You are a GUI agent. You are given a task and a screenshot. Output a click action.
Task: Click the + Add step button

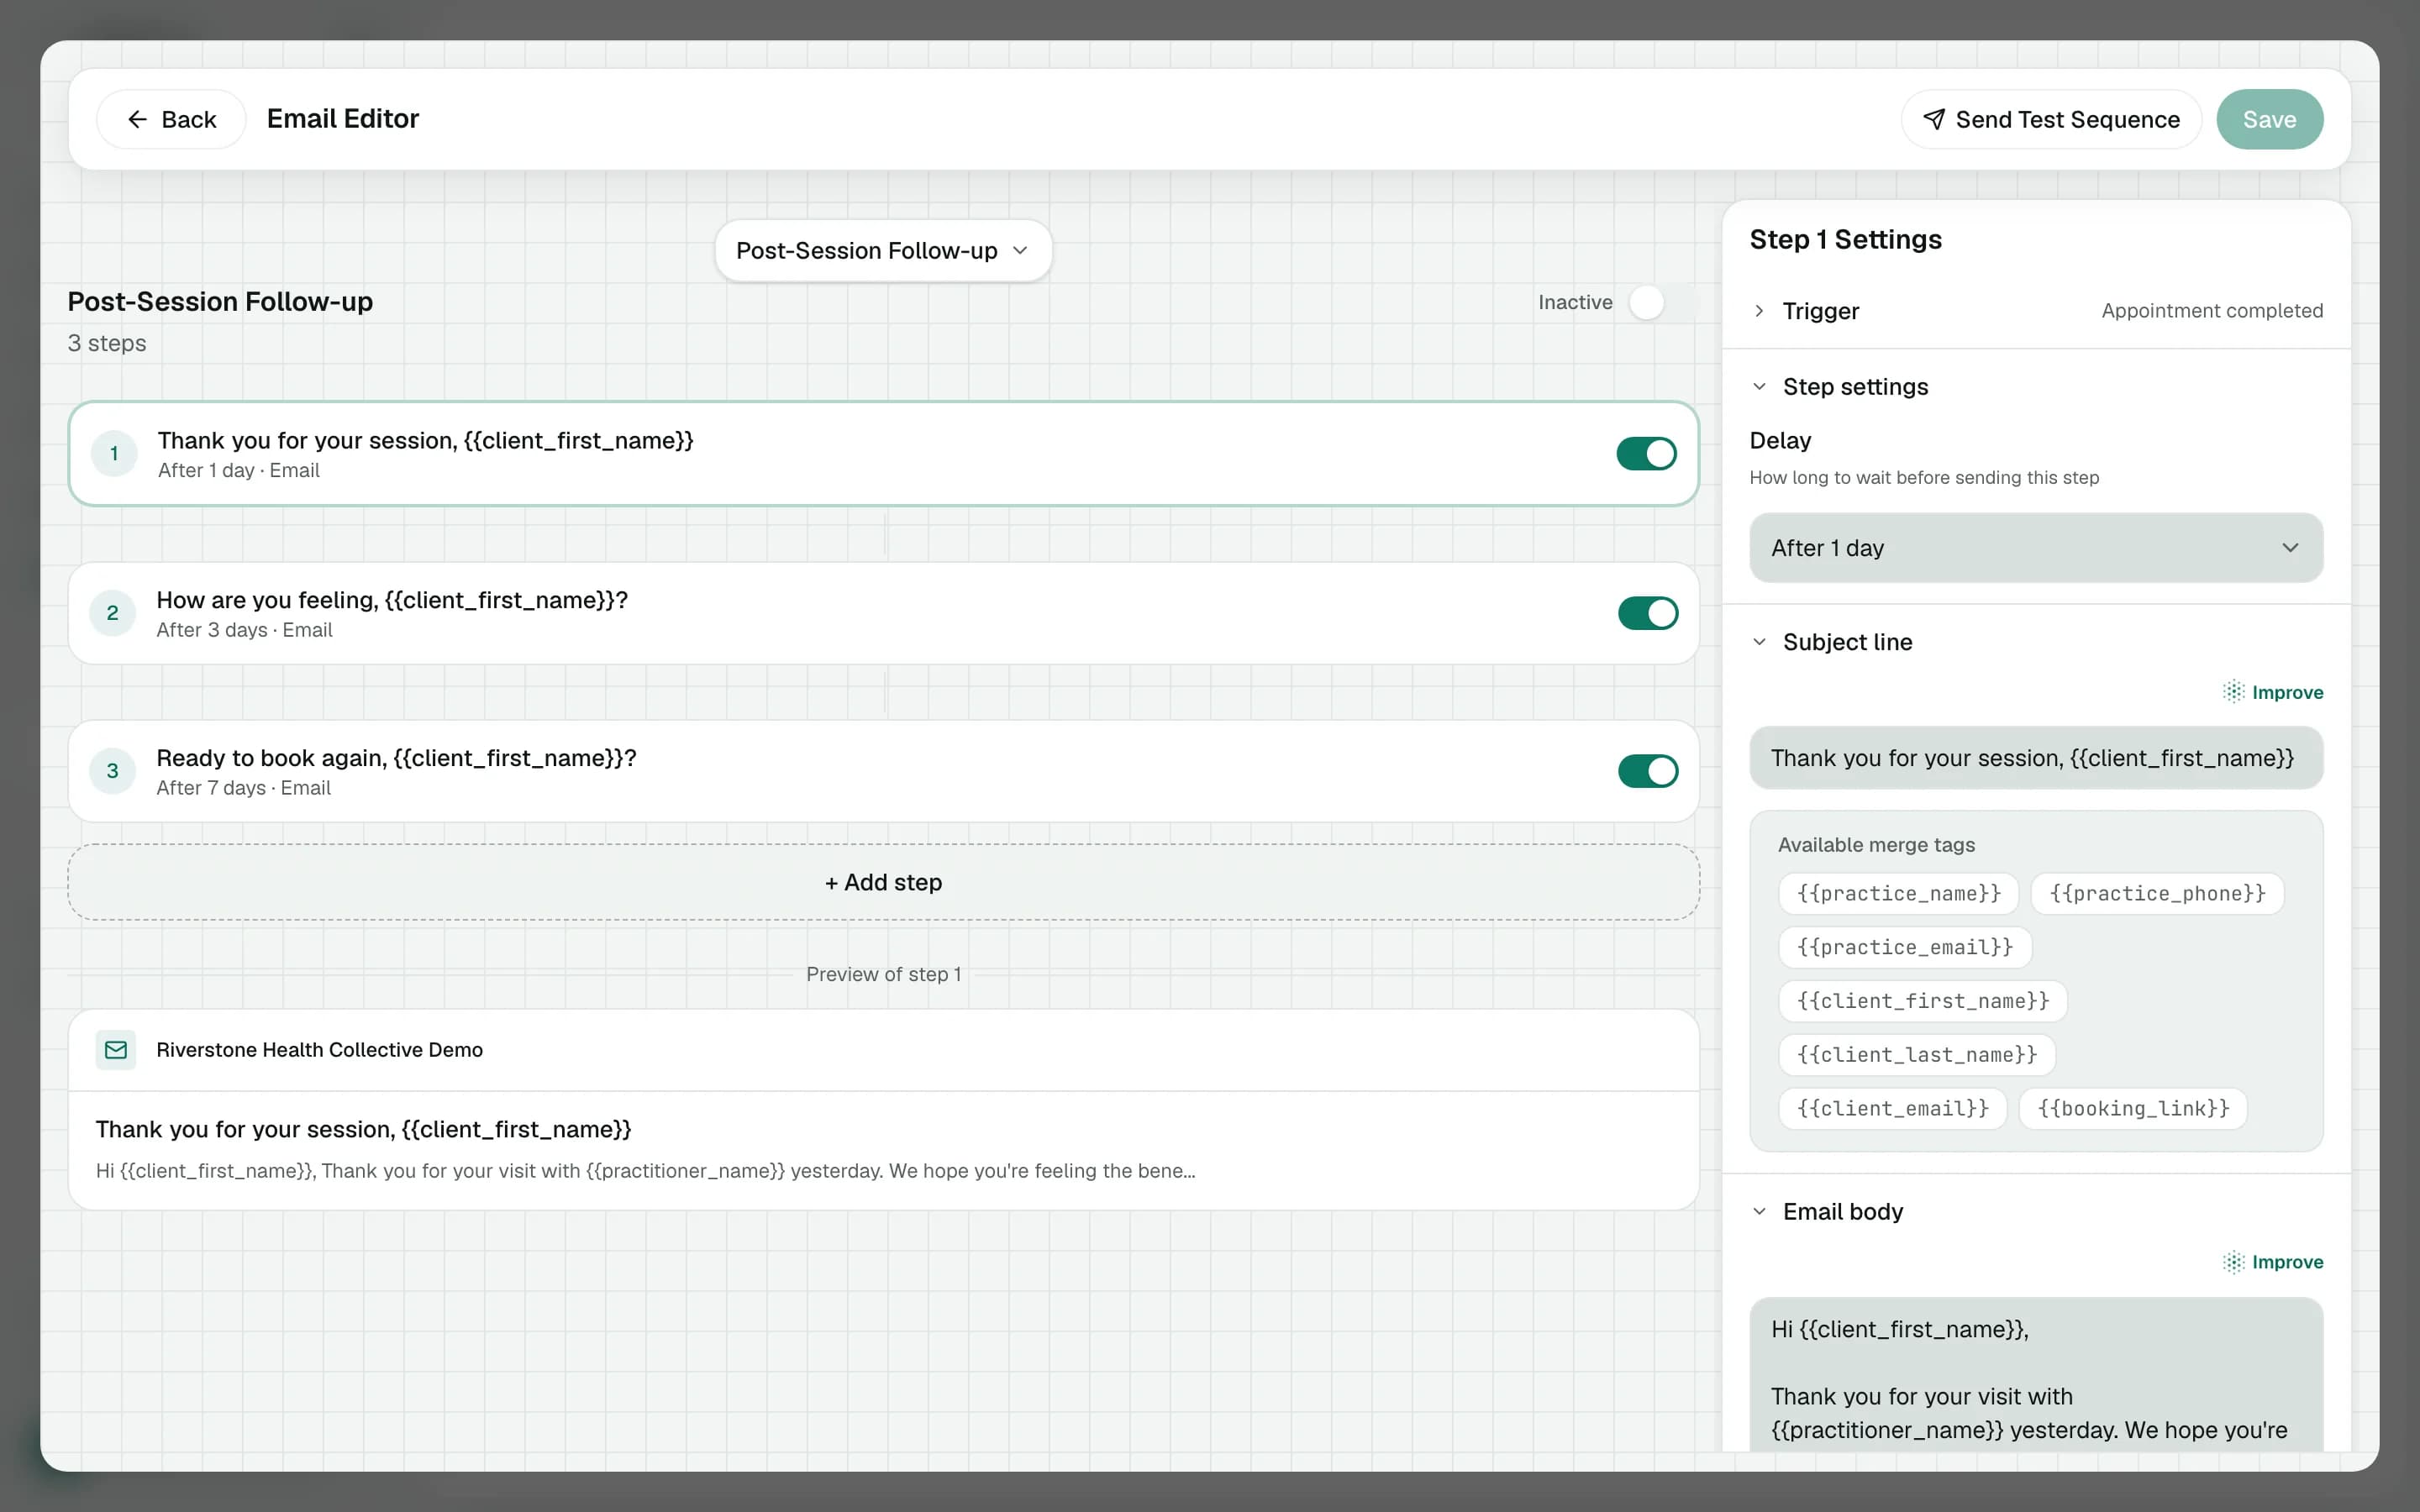click(883, 882)
